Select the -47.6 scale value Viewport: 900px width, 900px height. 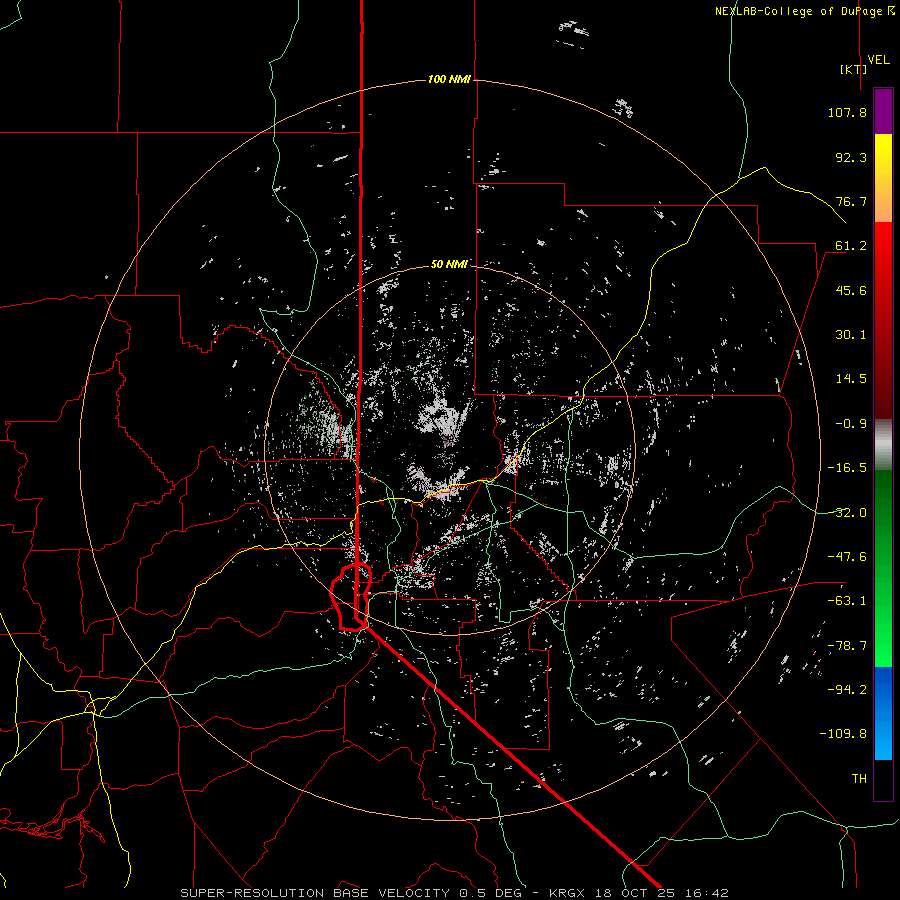click(x=847, y=557)
